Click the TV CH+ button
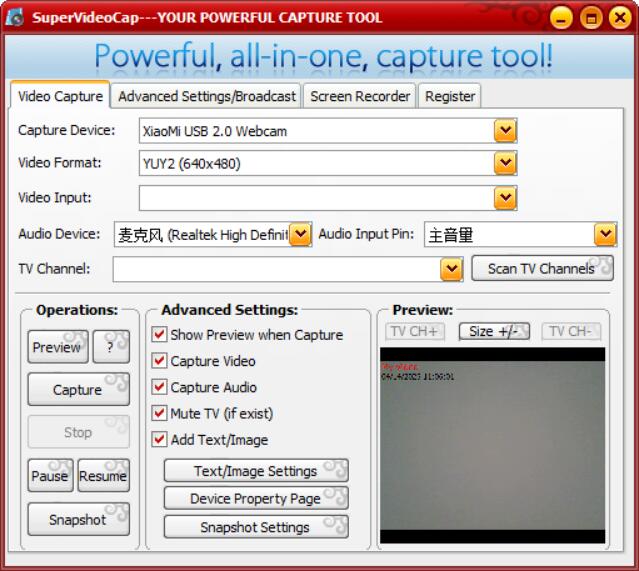The height and width of the screenshot is (571, 639). point(415,331)
